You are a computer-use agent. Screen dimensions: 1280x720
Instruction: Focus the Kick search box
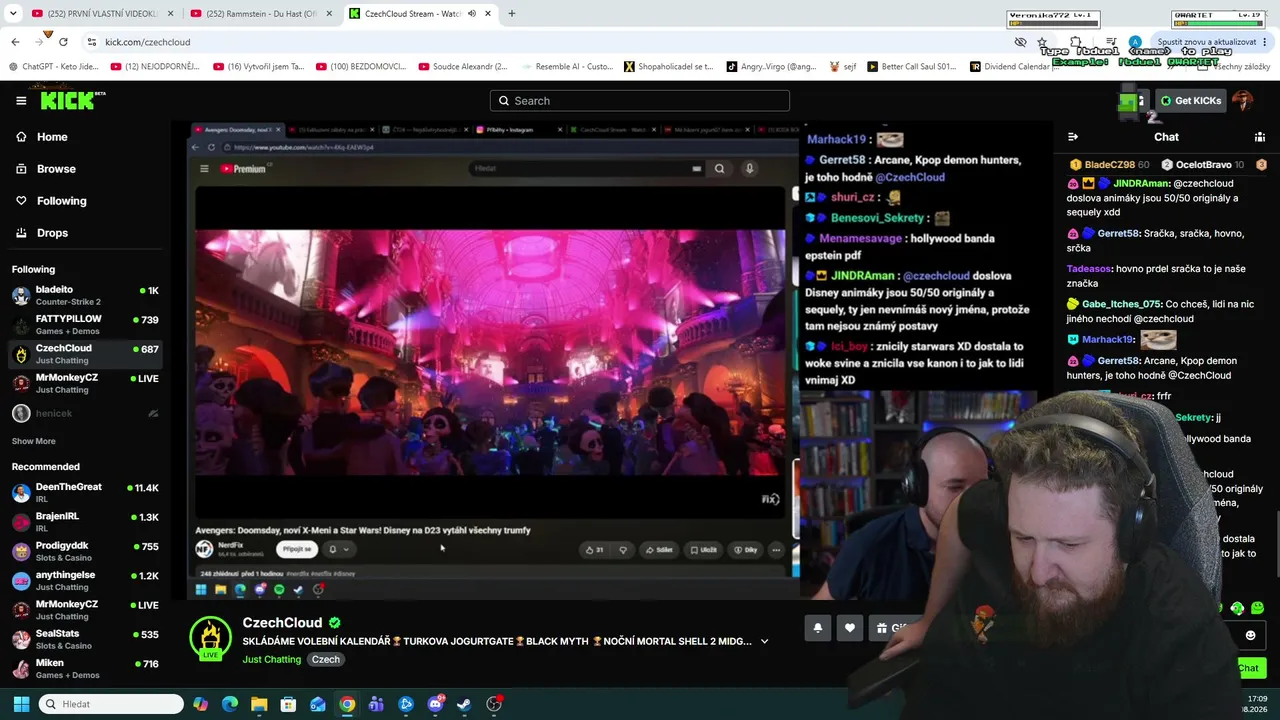pos(640,101)
